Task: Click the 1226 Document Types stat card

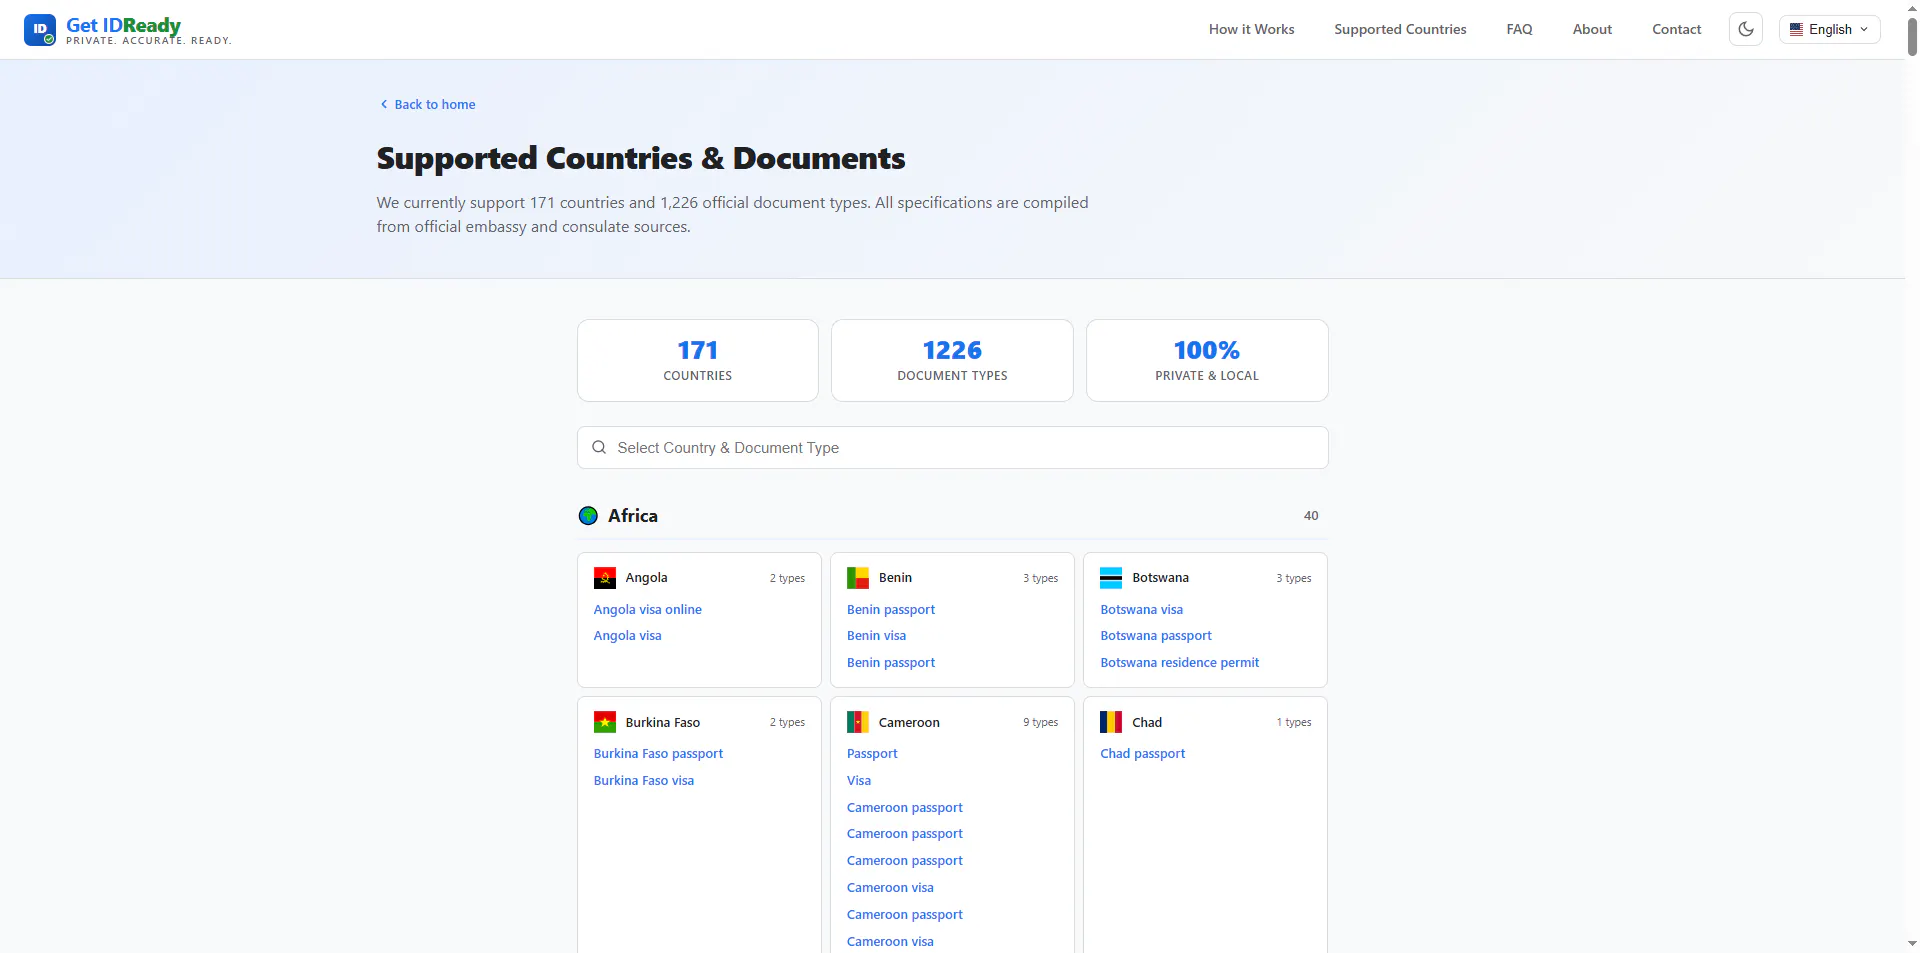Action: [x=952, y=361]
